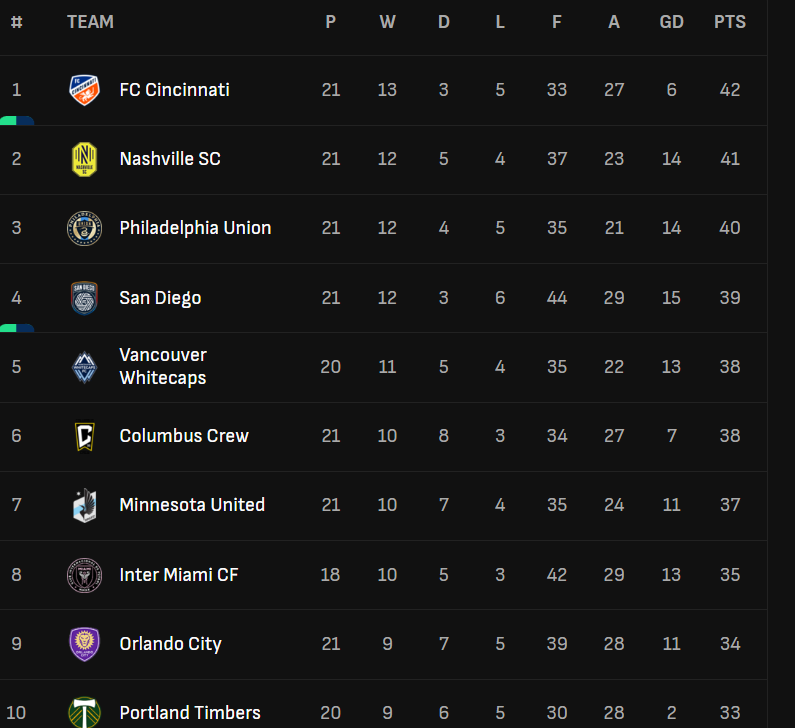Click the Minnesota United crest
The width and height of the screenshot is (795, 728).
click(x=84, y=505)
